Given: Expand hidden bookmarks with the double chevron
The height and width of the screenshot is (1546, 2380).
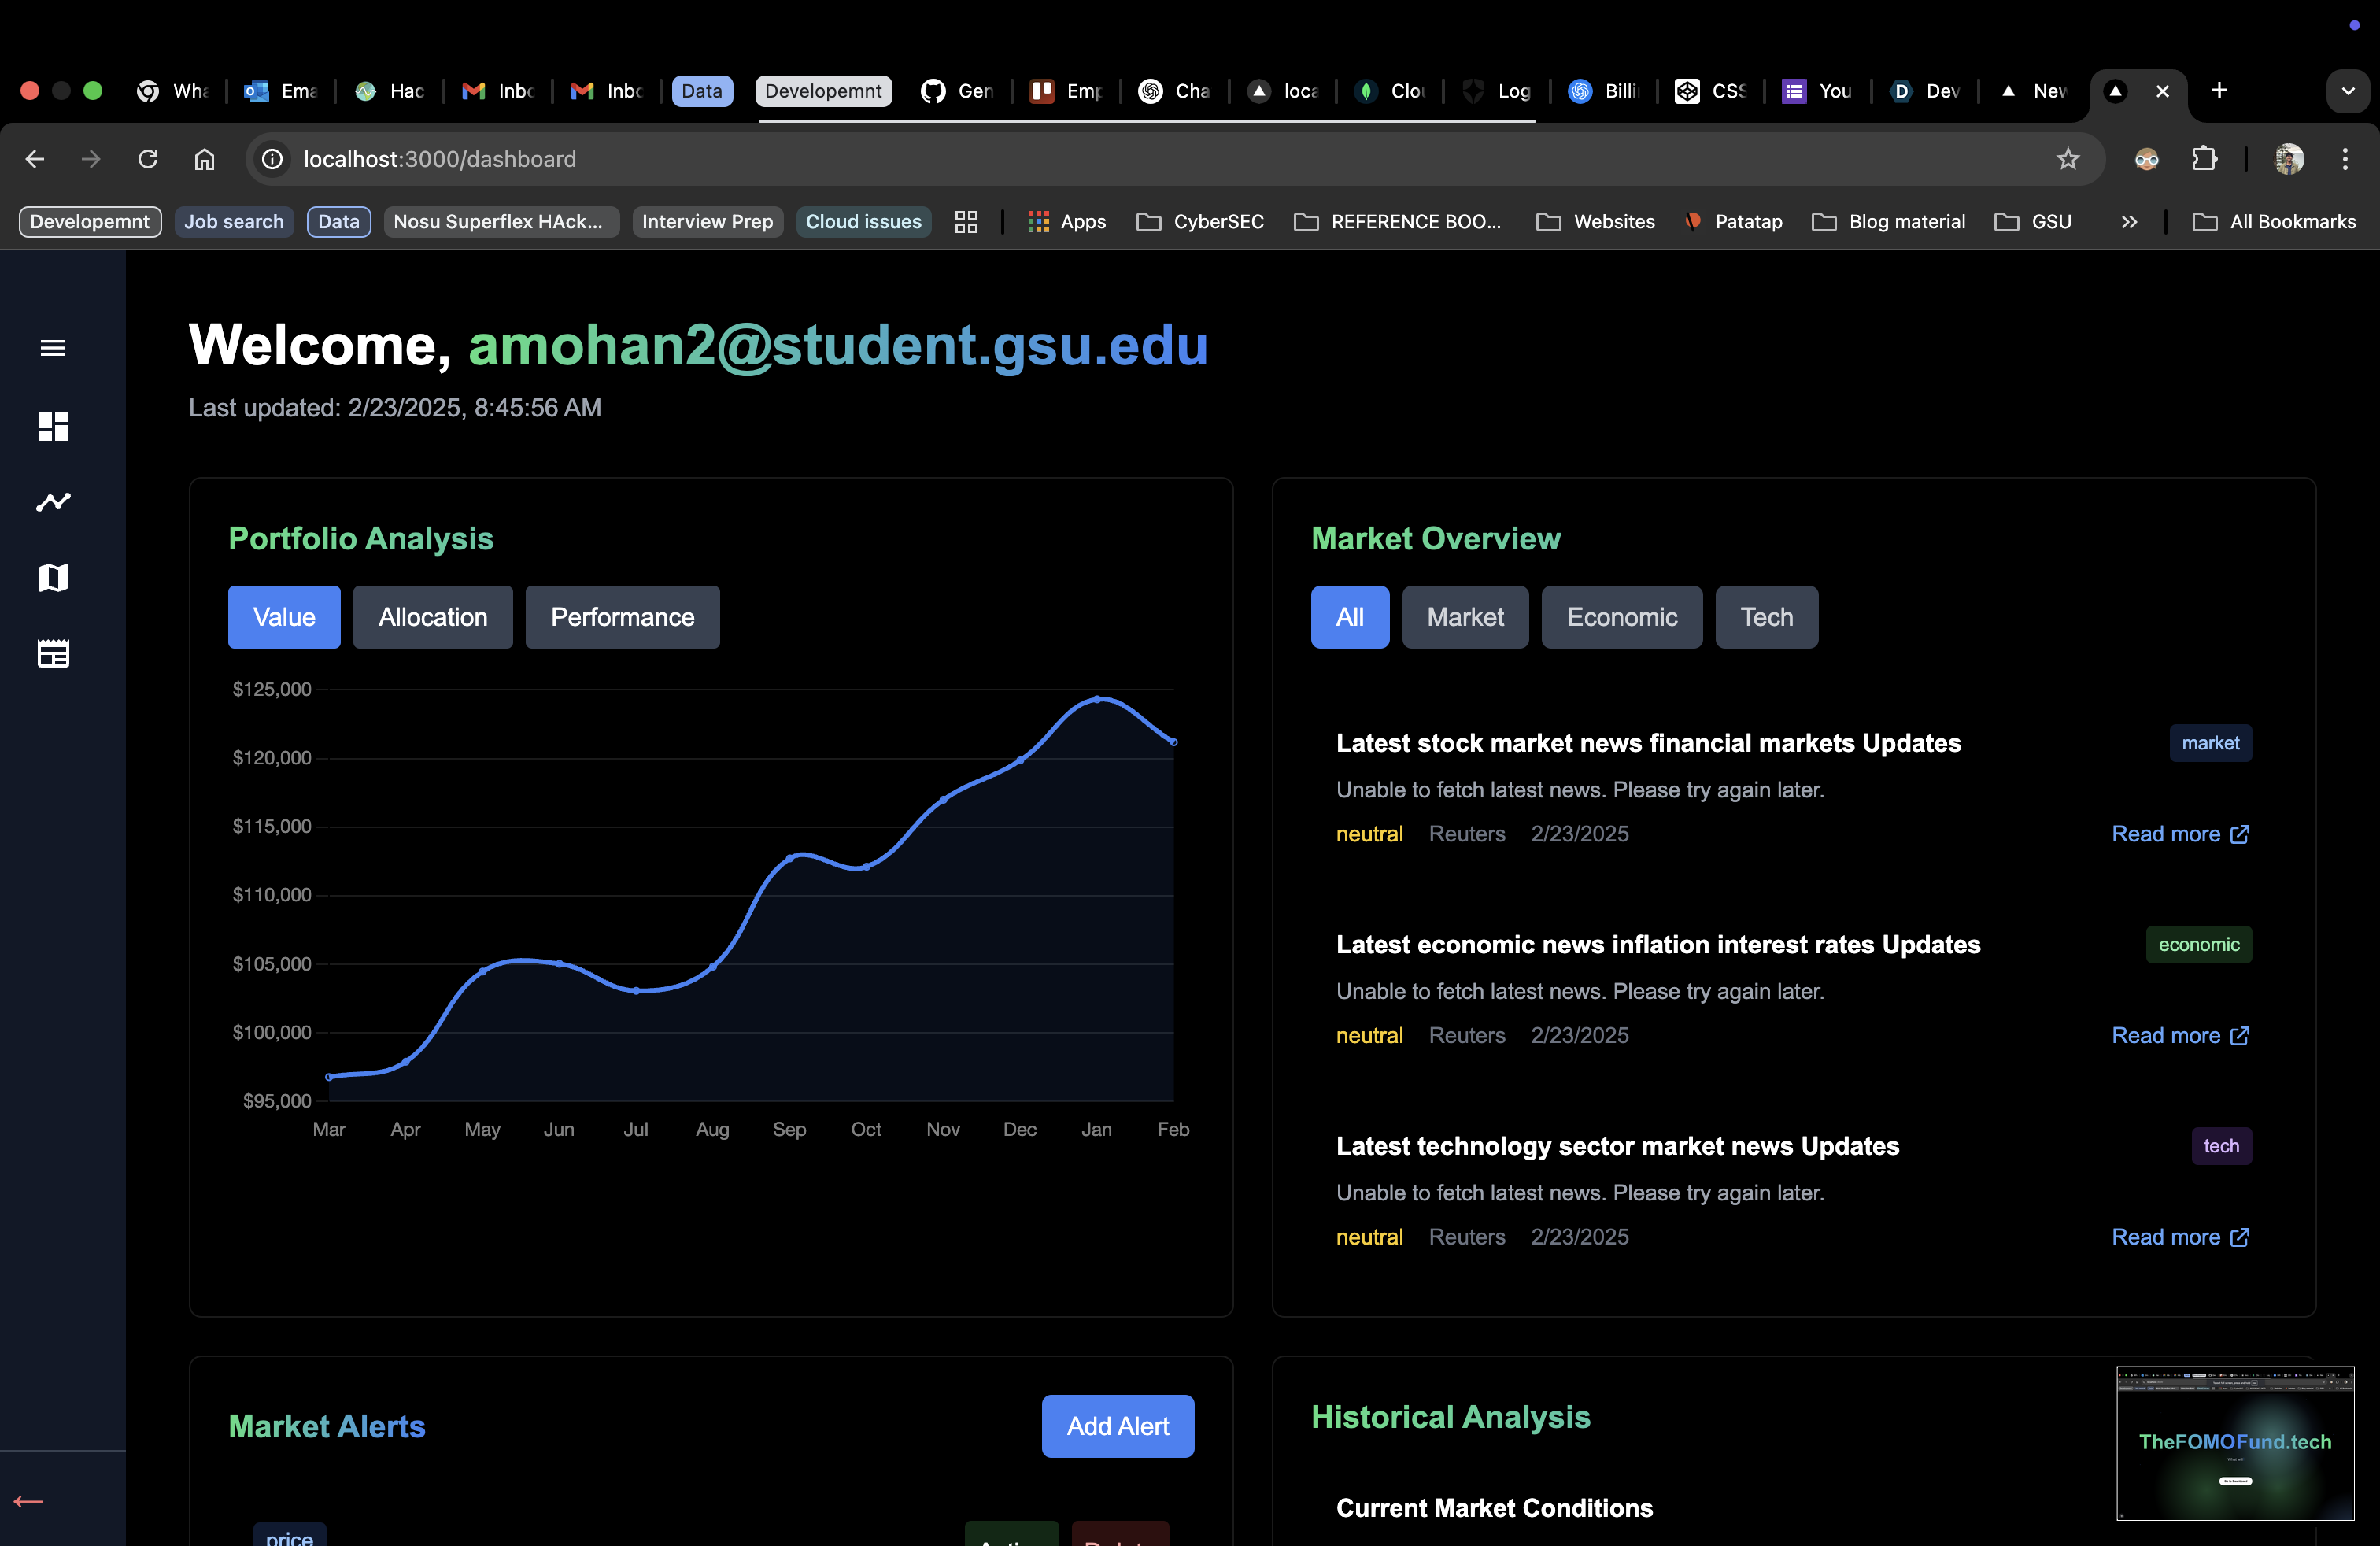Looking at the screenshot, I should tap(2129, 222).
